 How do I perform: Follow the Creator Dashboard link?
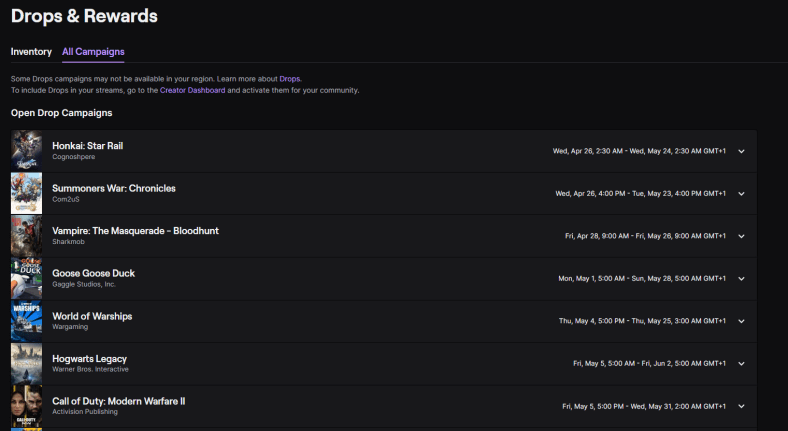192,90
